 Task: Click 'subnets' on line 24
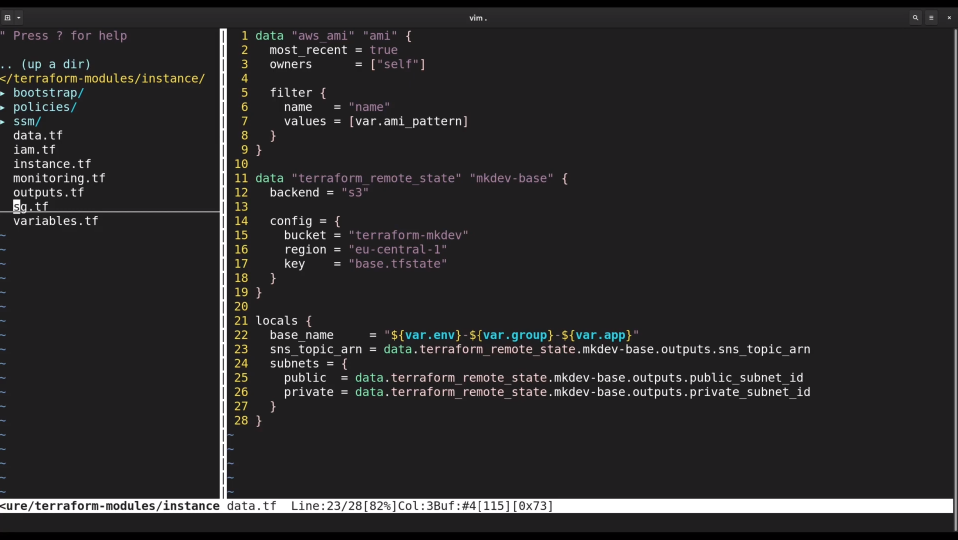294,363
